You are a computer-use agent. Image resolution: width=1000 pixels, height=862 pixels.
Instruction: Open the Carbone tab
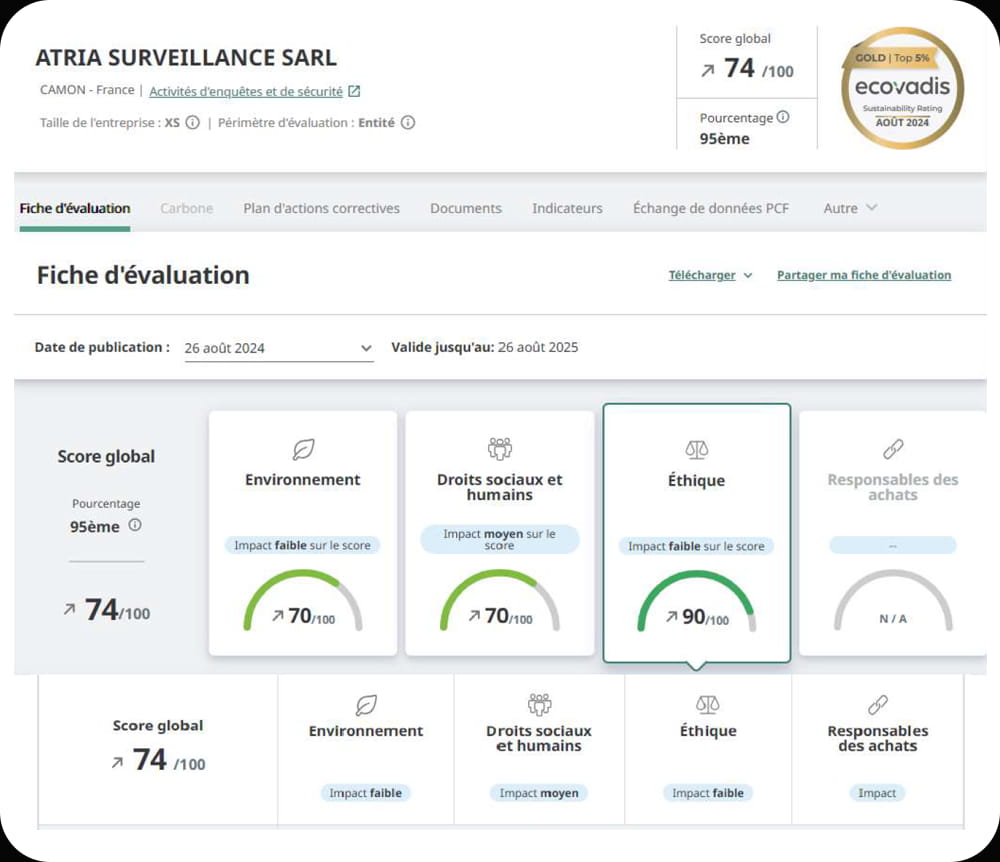pyautogui.click(x=186, y=208)
